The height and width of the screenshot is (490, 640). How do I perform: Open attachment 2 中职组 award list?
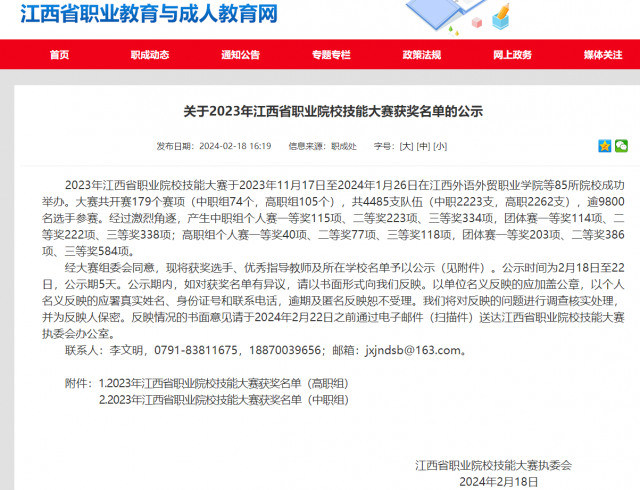pyautogui.click(x=224, y=400)
